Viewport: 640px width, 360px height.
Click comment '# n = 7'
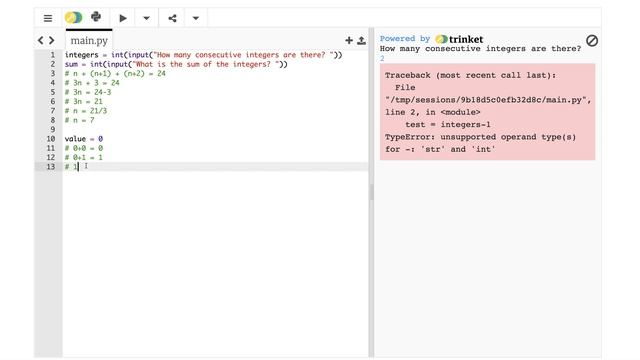coord(80,120)
